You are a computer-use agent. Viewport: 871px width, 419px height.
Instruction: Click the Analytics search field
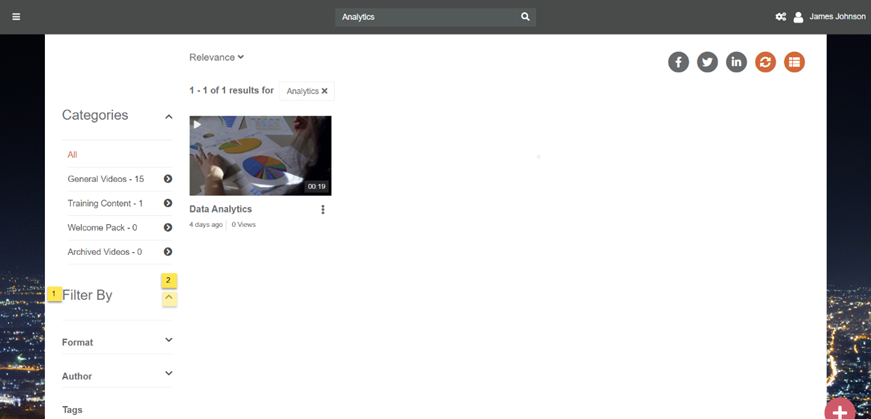point(427,17)
